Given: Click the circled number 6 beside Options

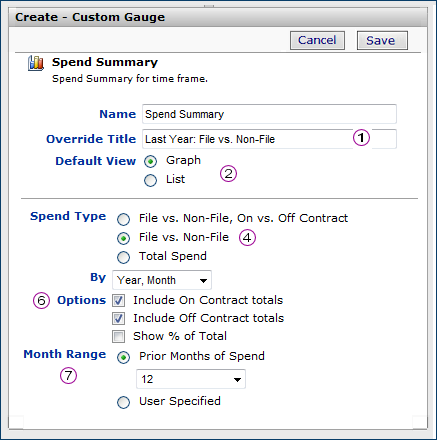Looking at the screenshot, I should pyautogui.click(x=41, y=301).
